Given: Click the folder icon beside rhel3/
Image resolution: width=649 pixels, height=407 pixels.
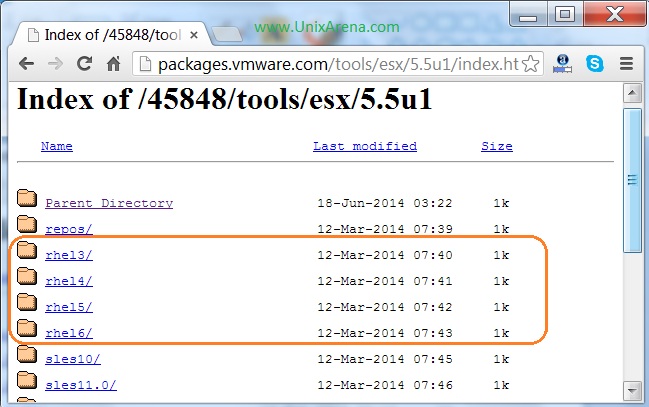Looking at the screenshot, I should 27,250.
